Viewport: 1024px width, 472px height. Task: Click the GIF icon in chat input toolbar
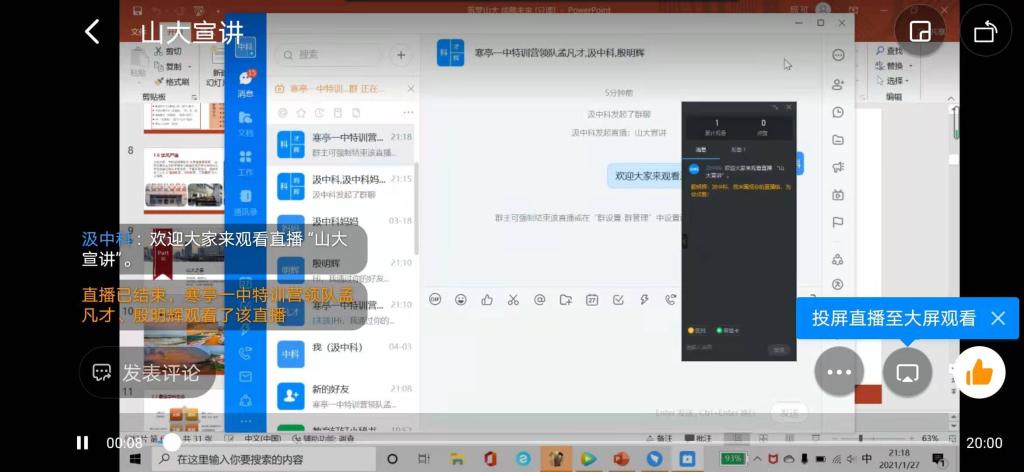tap(435, 300)
